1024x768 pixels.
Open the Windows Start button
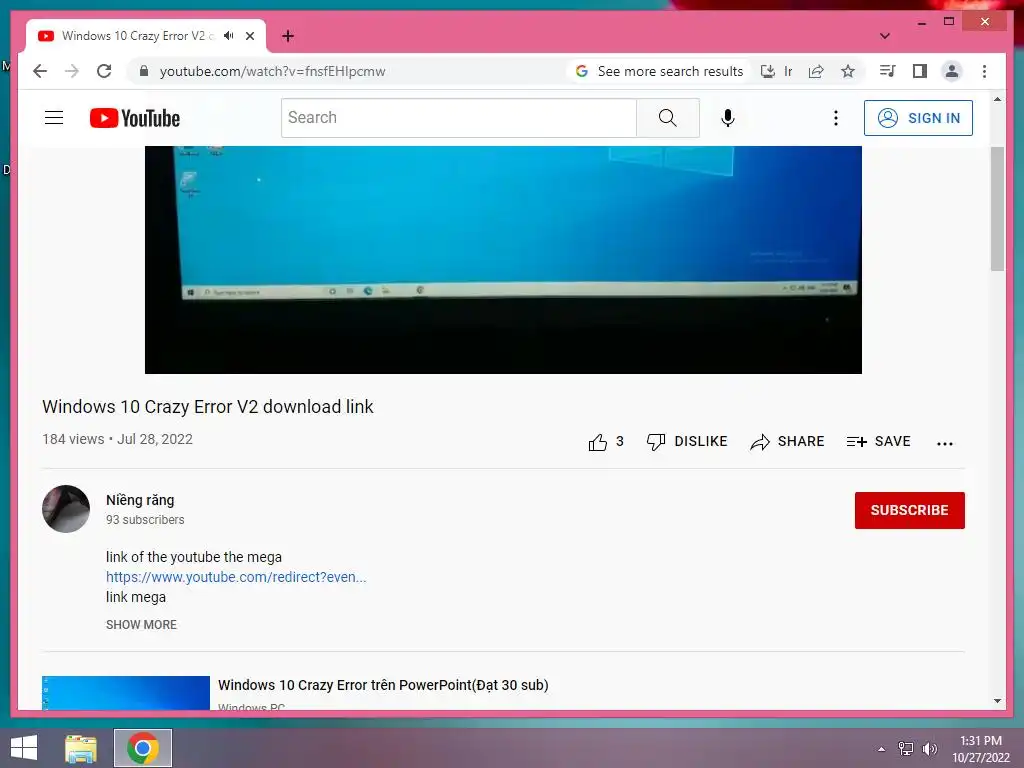click(24, 748)
